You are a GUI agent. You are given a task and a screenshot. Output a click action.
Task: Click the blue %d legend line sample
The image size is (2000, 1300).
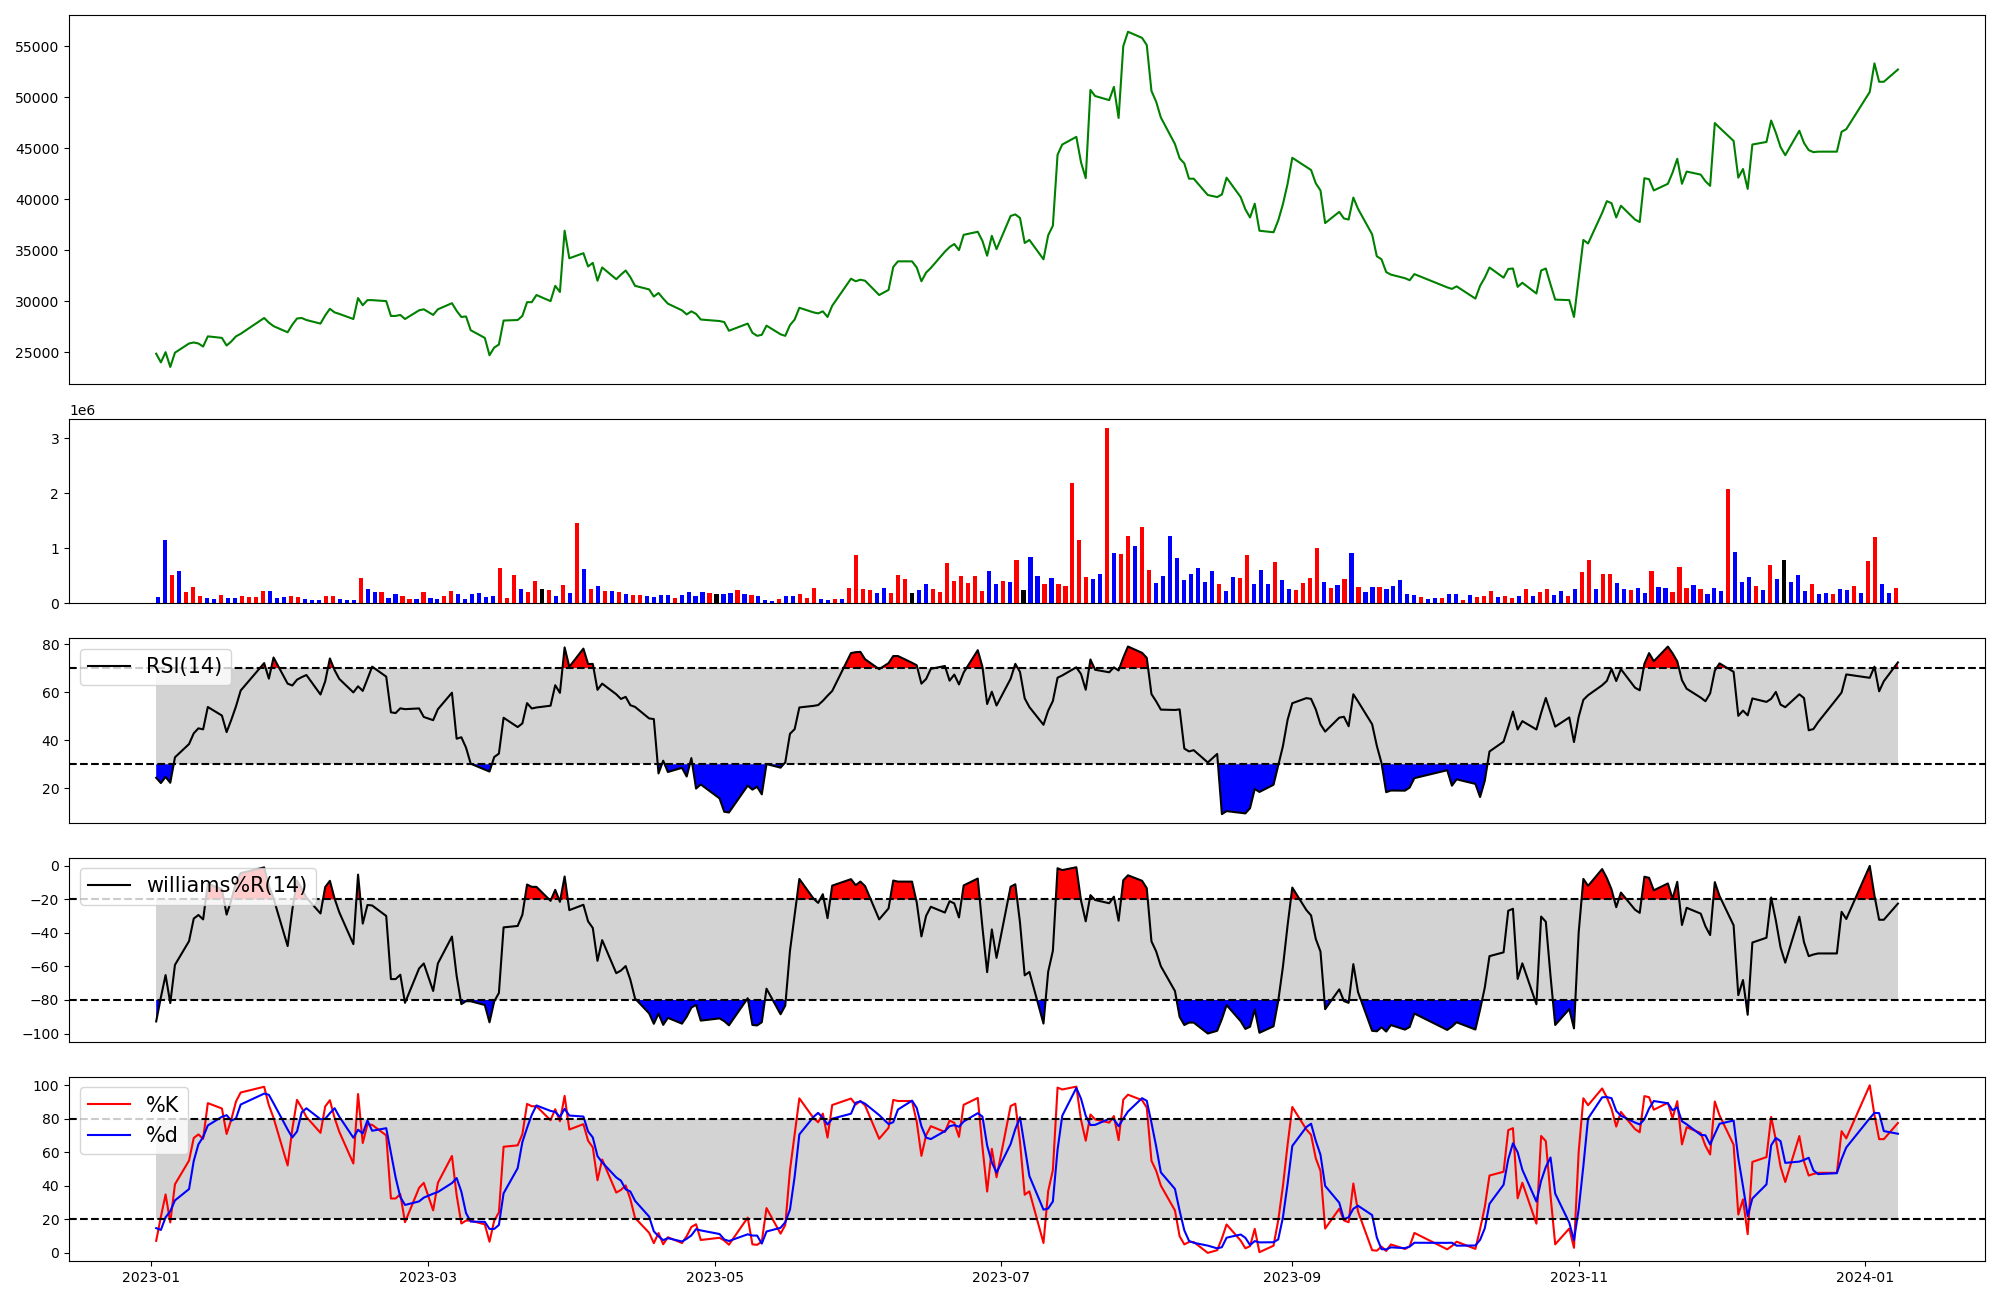109,1134
